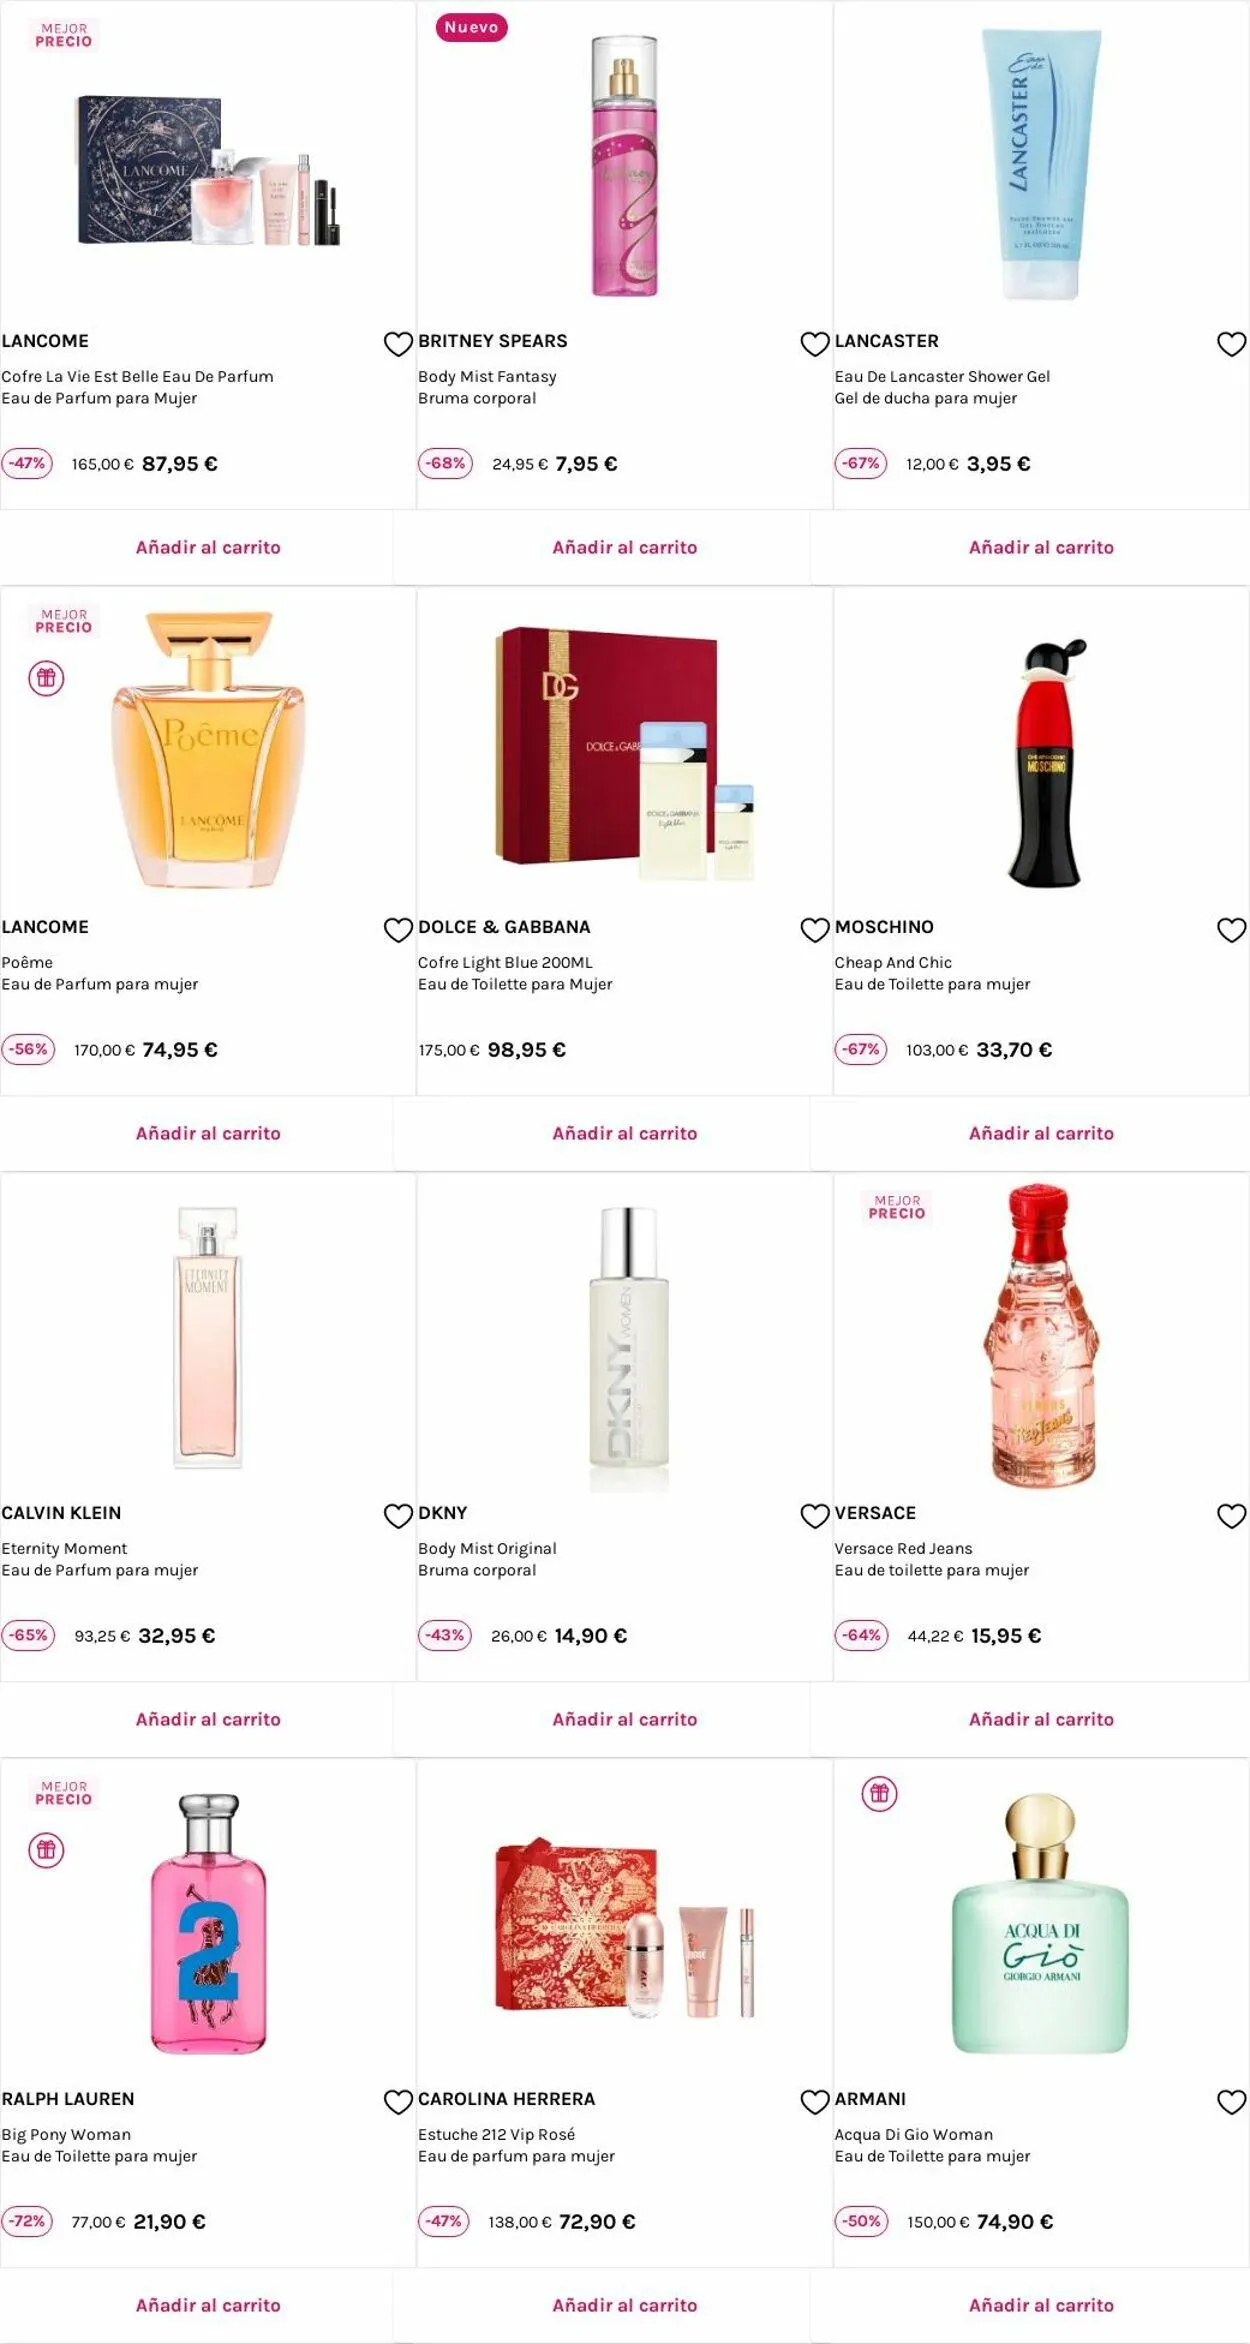Open the Versace Red Jeans product title
The height and width of the screenshot is (2344, 1250).
tap(903, 1548)
